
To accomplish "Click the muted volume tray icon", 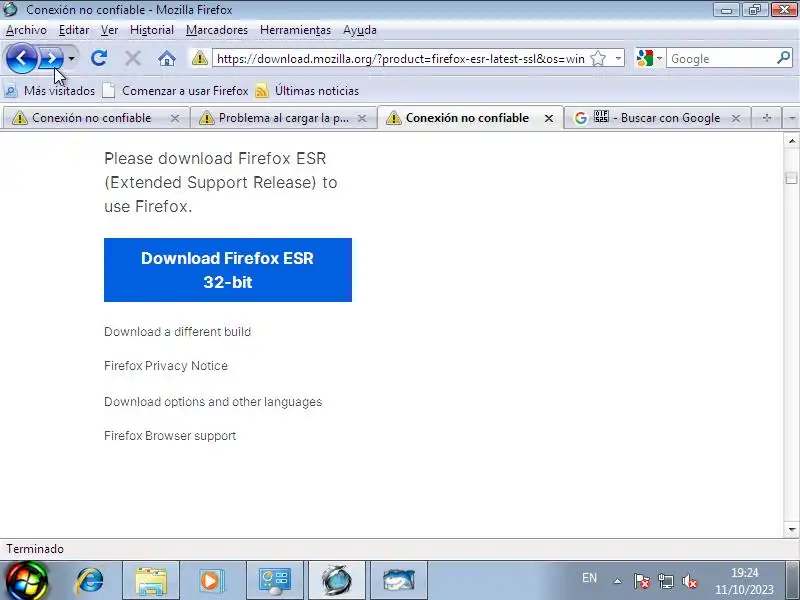I will pos(690,581).
